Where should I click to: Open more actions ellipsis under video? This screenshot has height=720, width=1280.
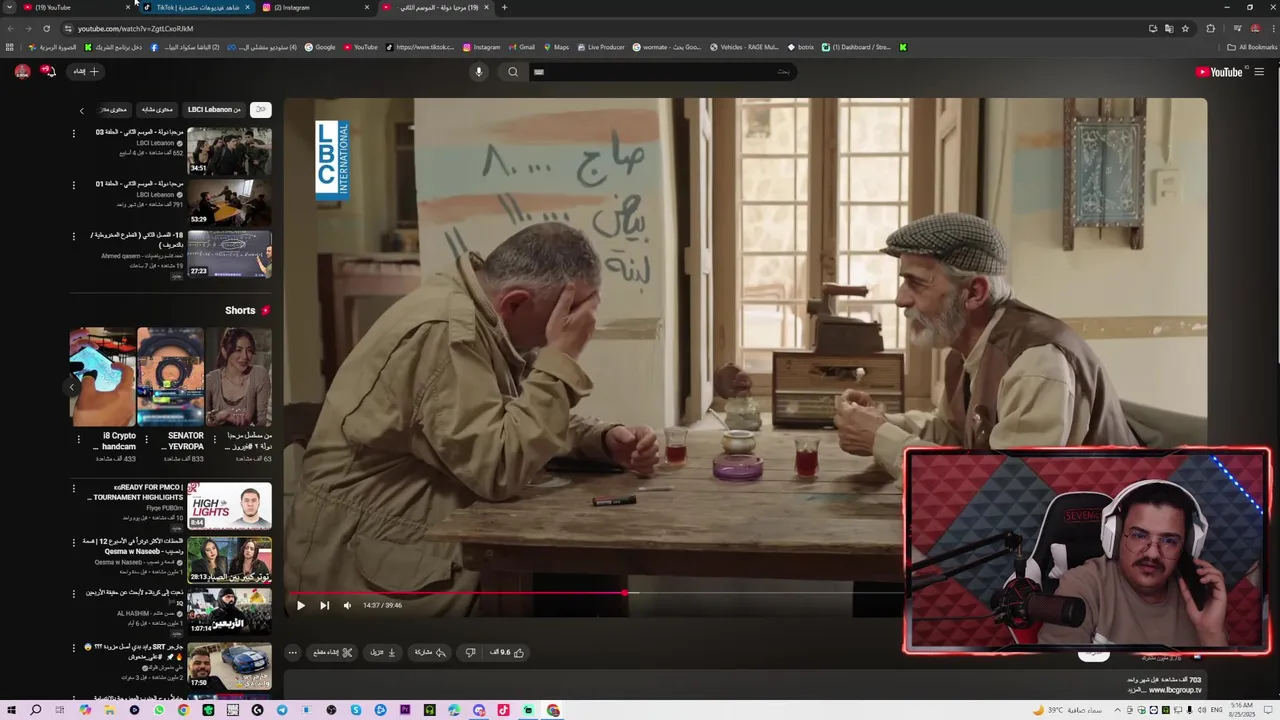[x=292, y=652]
